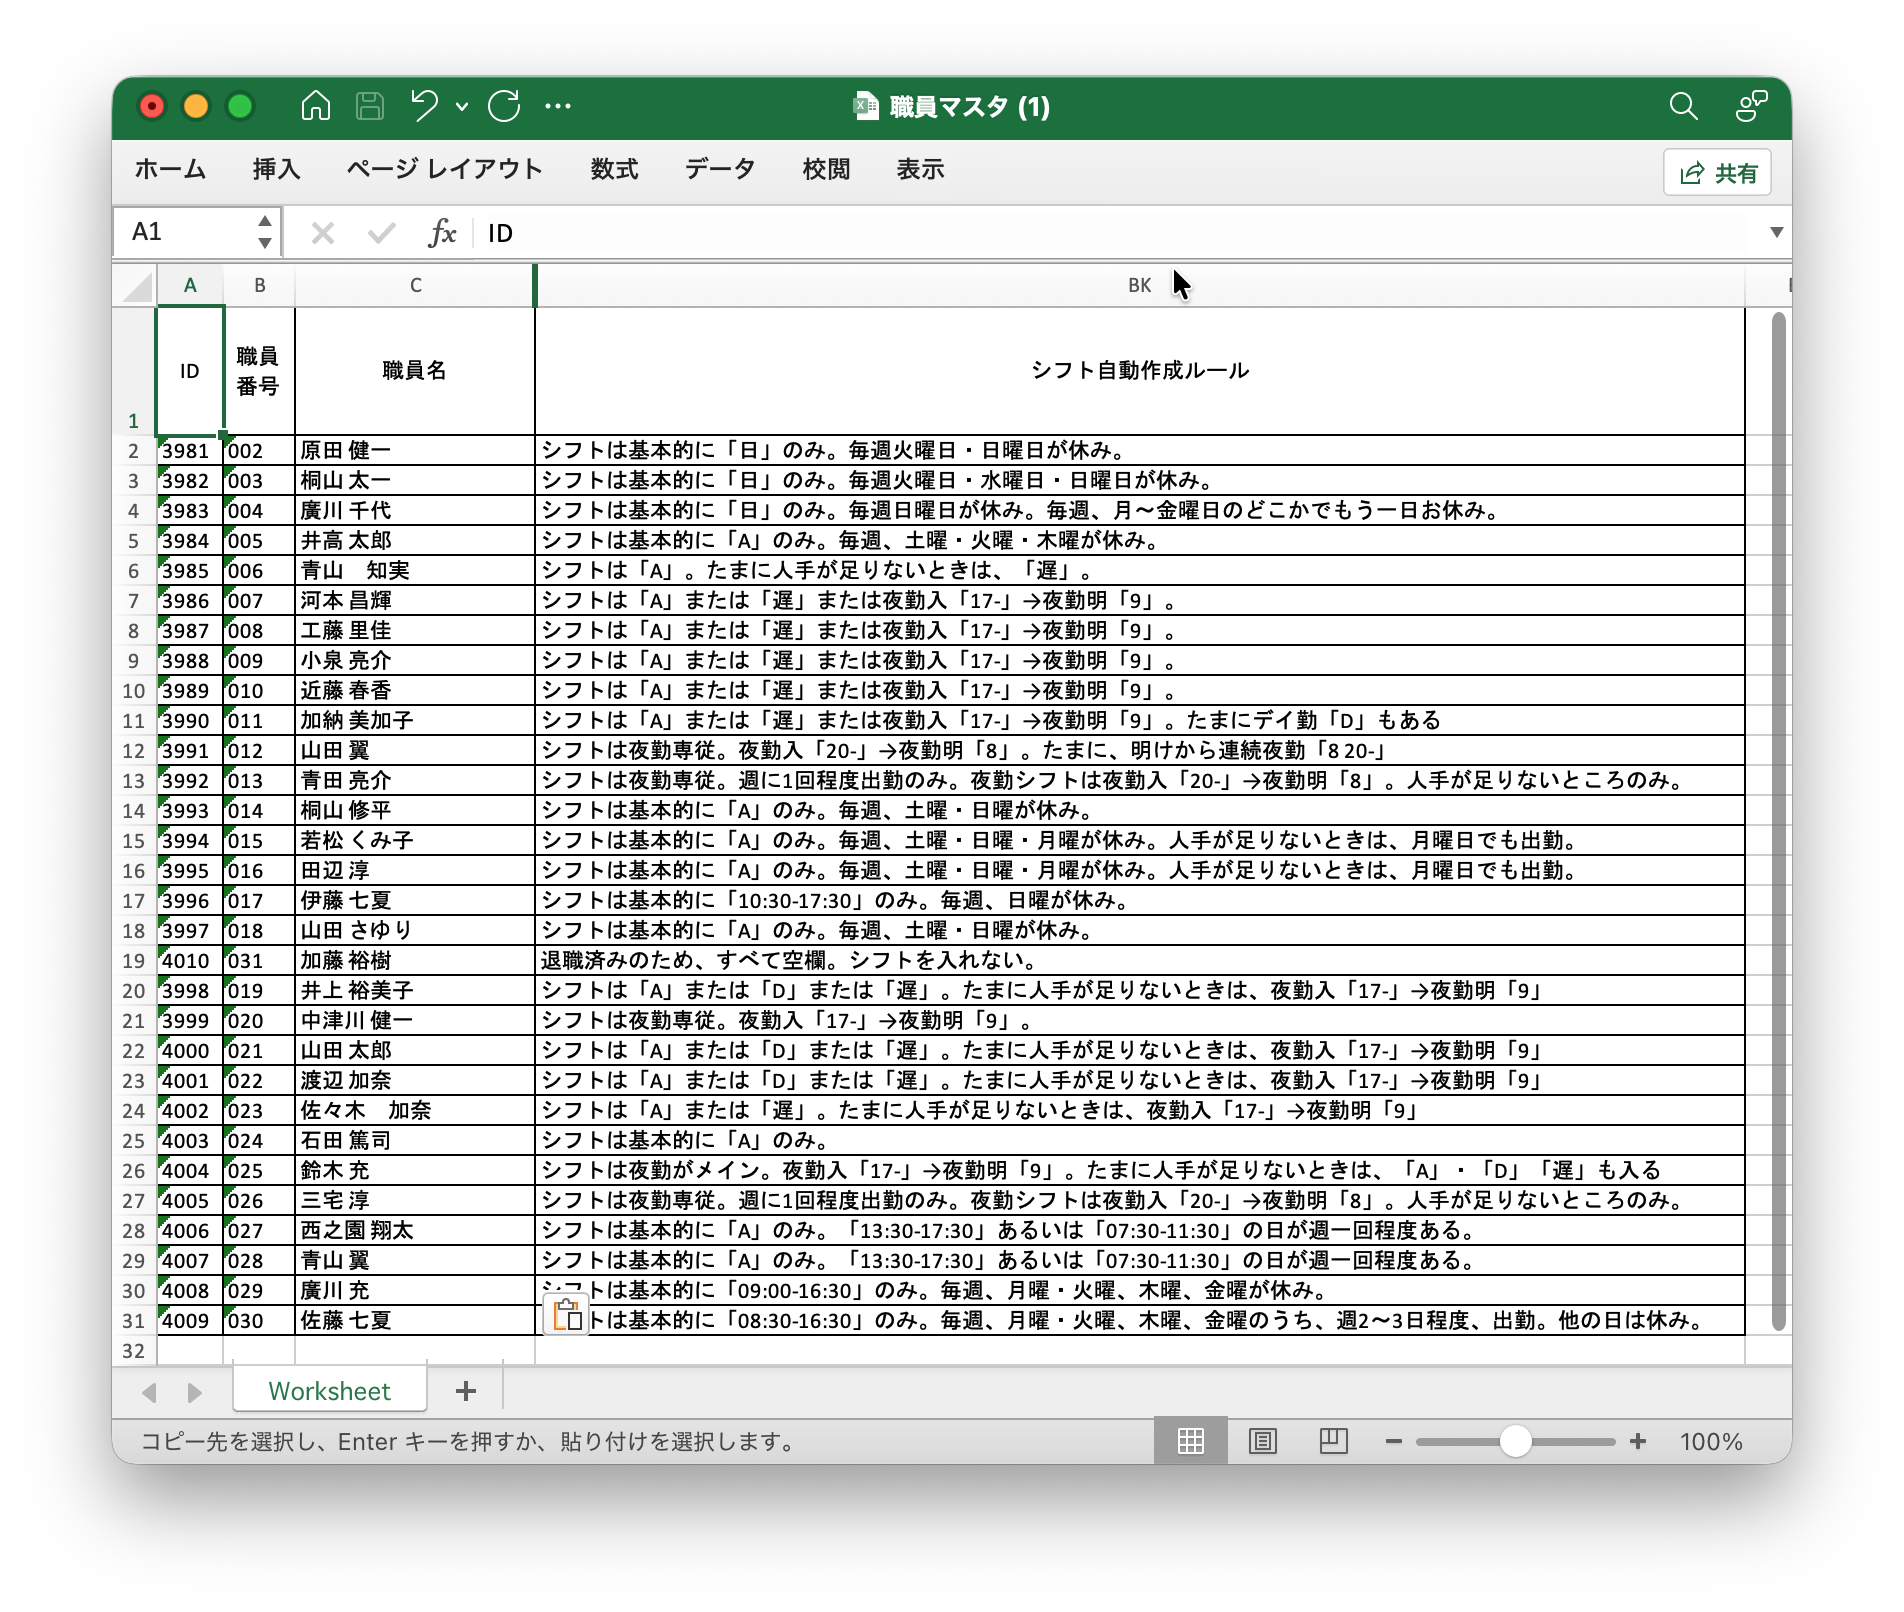Click the 共有 share button
The image size is (1904, 1612).
click(1717, 173)
